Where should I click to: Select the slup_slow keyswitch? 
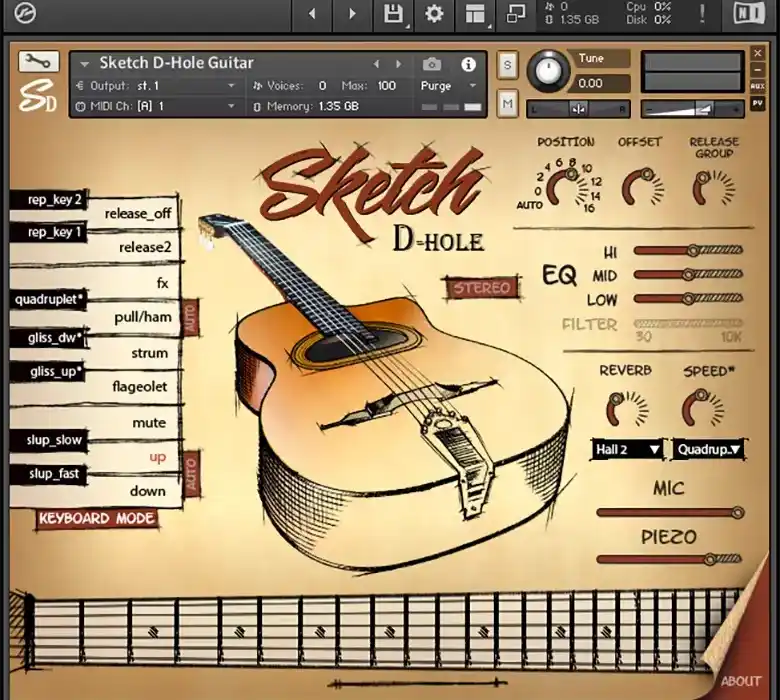click(x=49, y=440)
